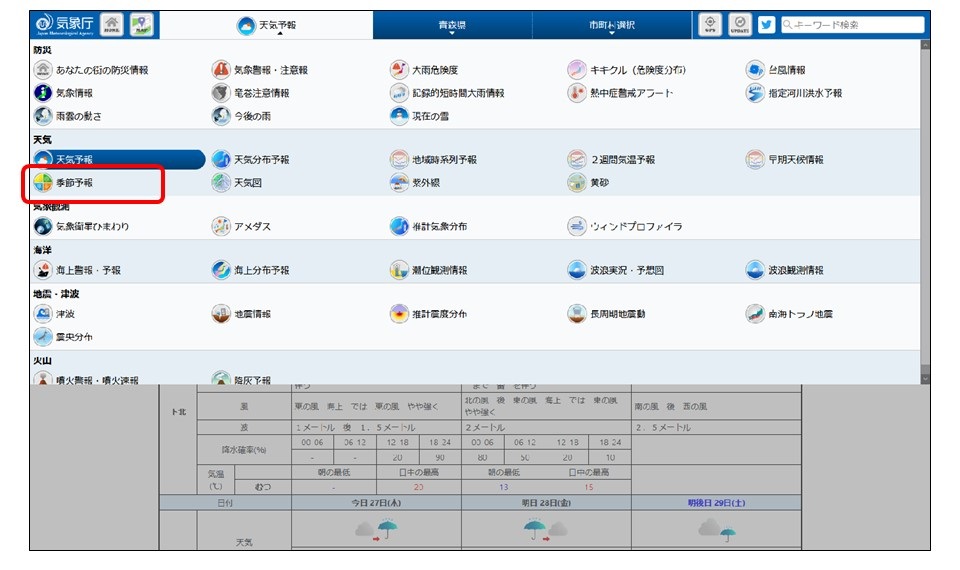The width and height of the screenshot is (960, 570).
Task: Click the 今日 27日(木) column header
Action: (x=376, y=503)
